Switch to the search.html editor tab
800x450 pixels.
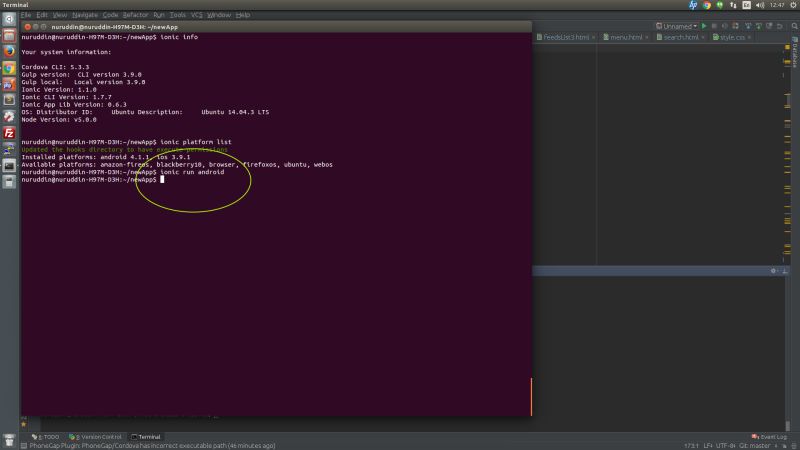(681, 37)
